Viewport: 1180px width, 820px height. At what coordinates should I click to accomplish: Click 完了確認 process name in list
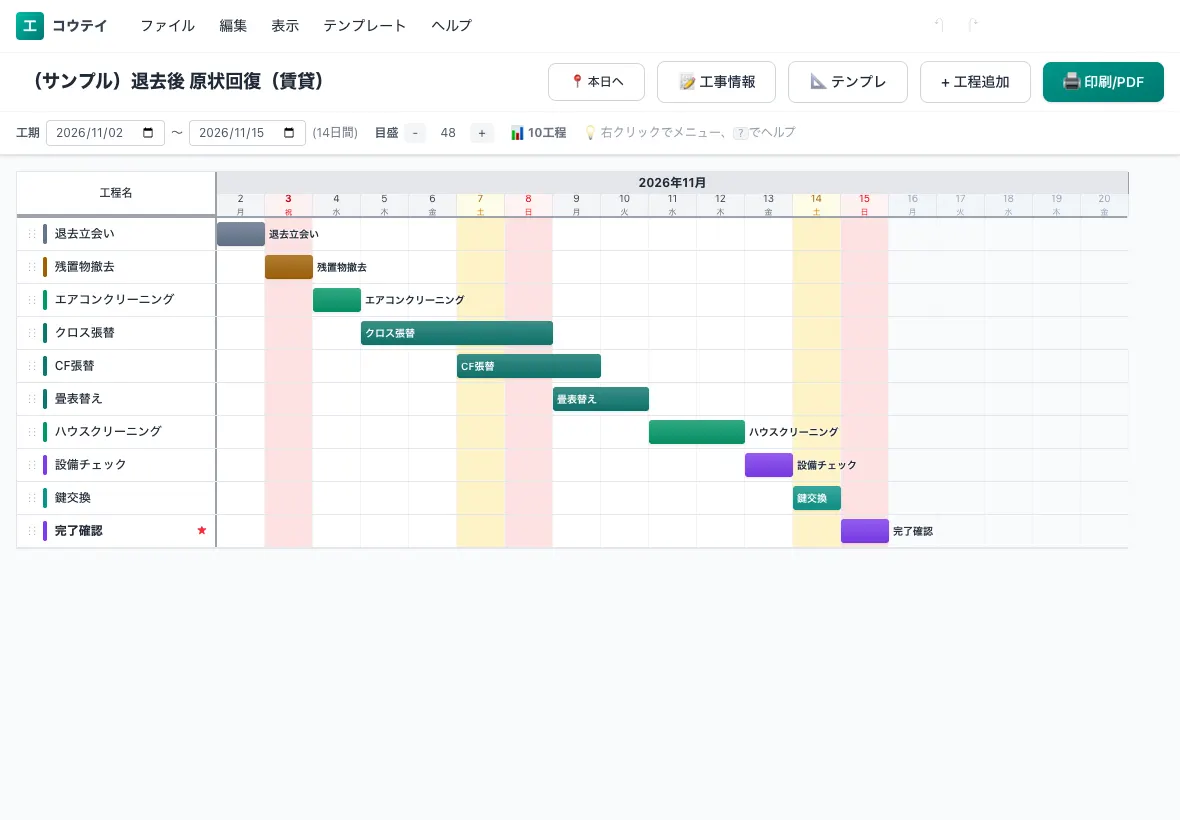(78, 531)
